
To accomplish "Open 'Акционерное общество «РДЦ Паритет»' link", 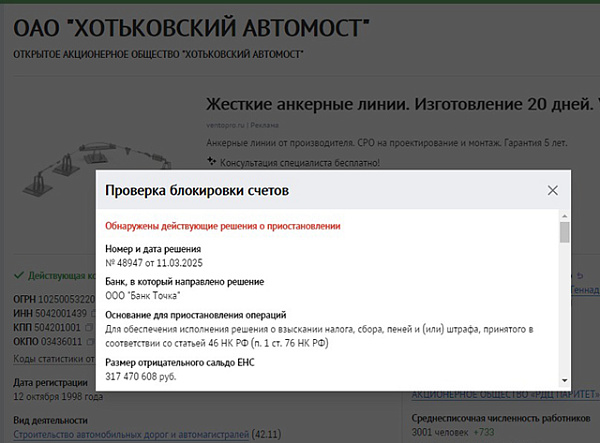I will 505,394.
